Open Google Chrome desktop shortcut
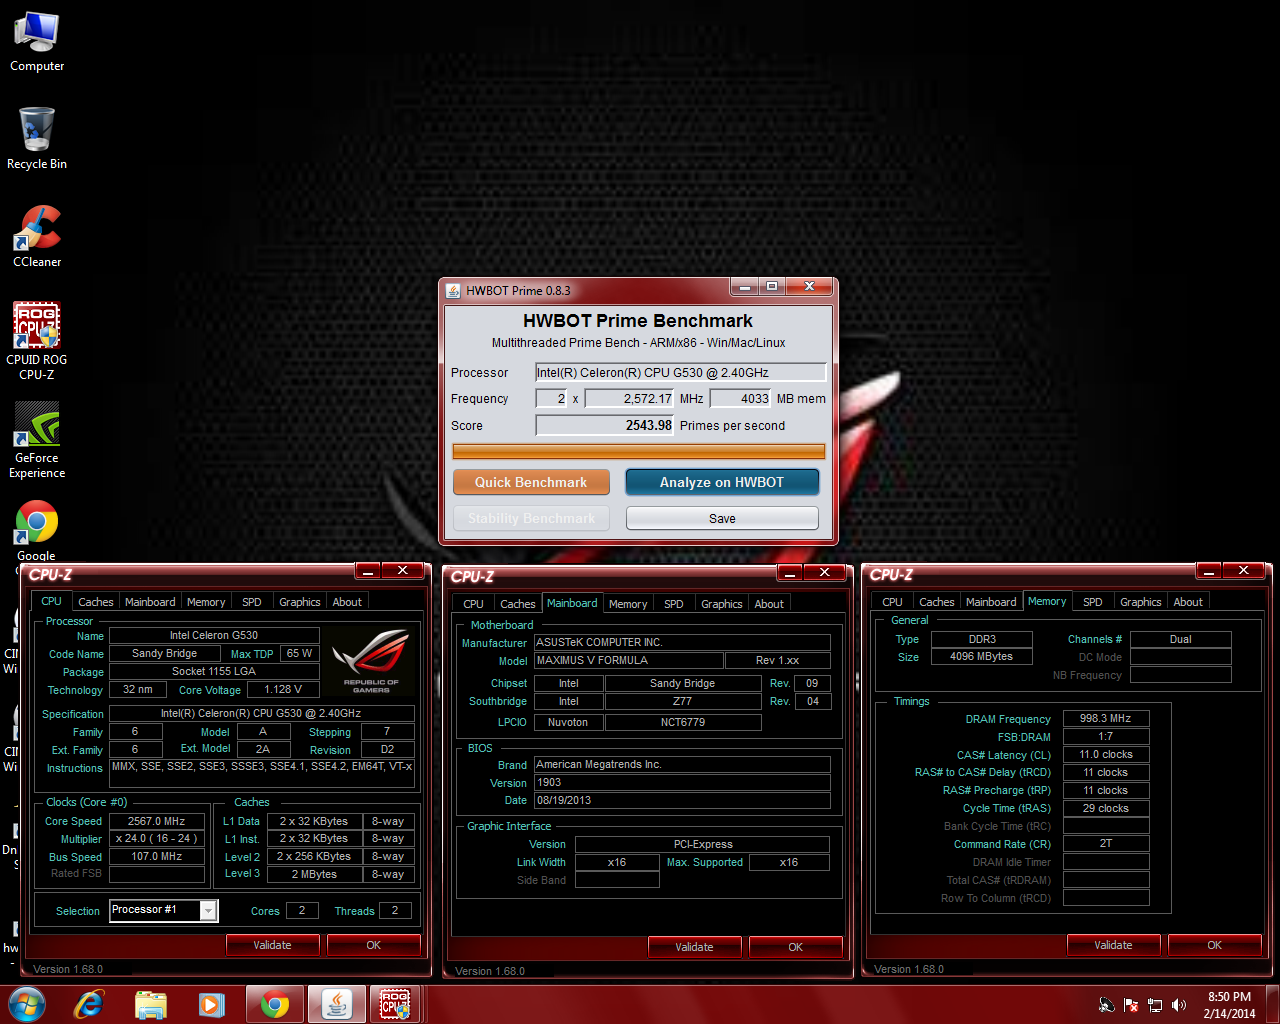 click(x=37, y=530)
